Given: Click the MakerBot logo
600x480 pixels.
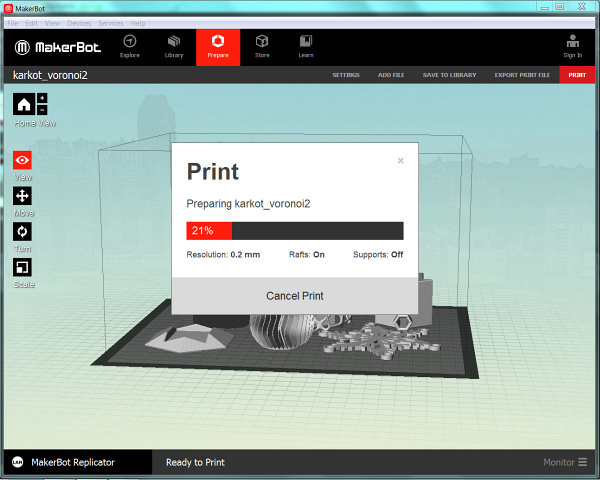Looking at the screenshot, I should tap(58, 47).
